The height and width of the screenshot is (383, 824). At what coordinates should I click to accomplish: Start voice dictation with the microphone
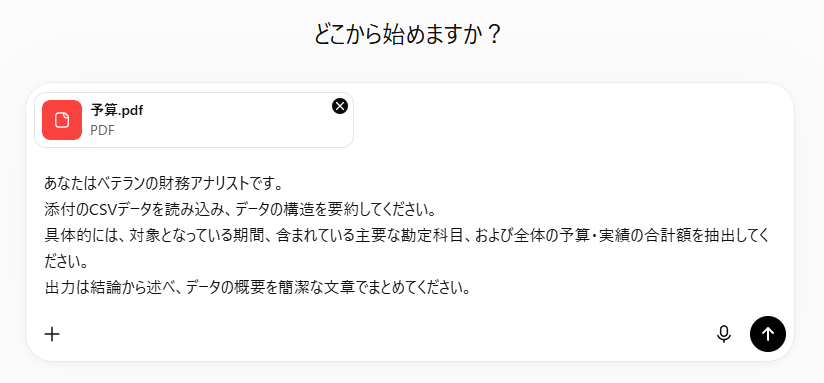click(724, 334)
